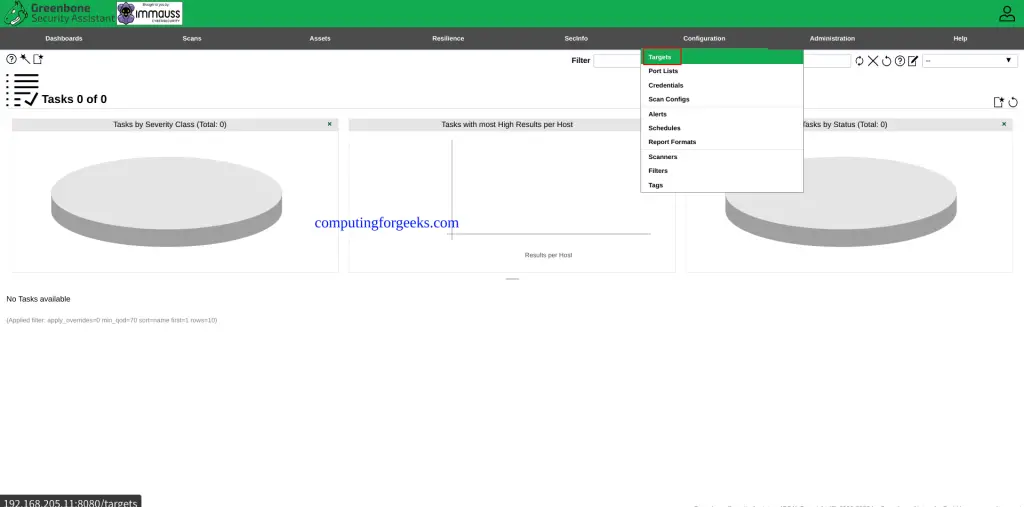
Task: Open the saved filters dropdown
Action: coord(970,61)
